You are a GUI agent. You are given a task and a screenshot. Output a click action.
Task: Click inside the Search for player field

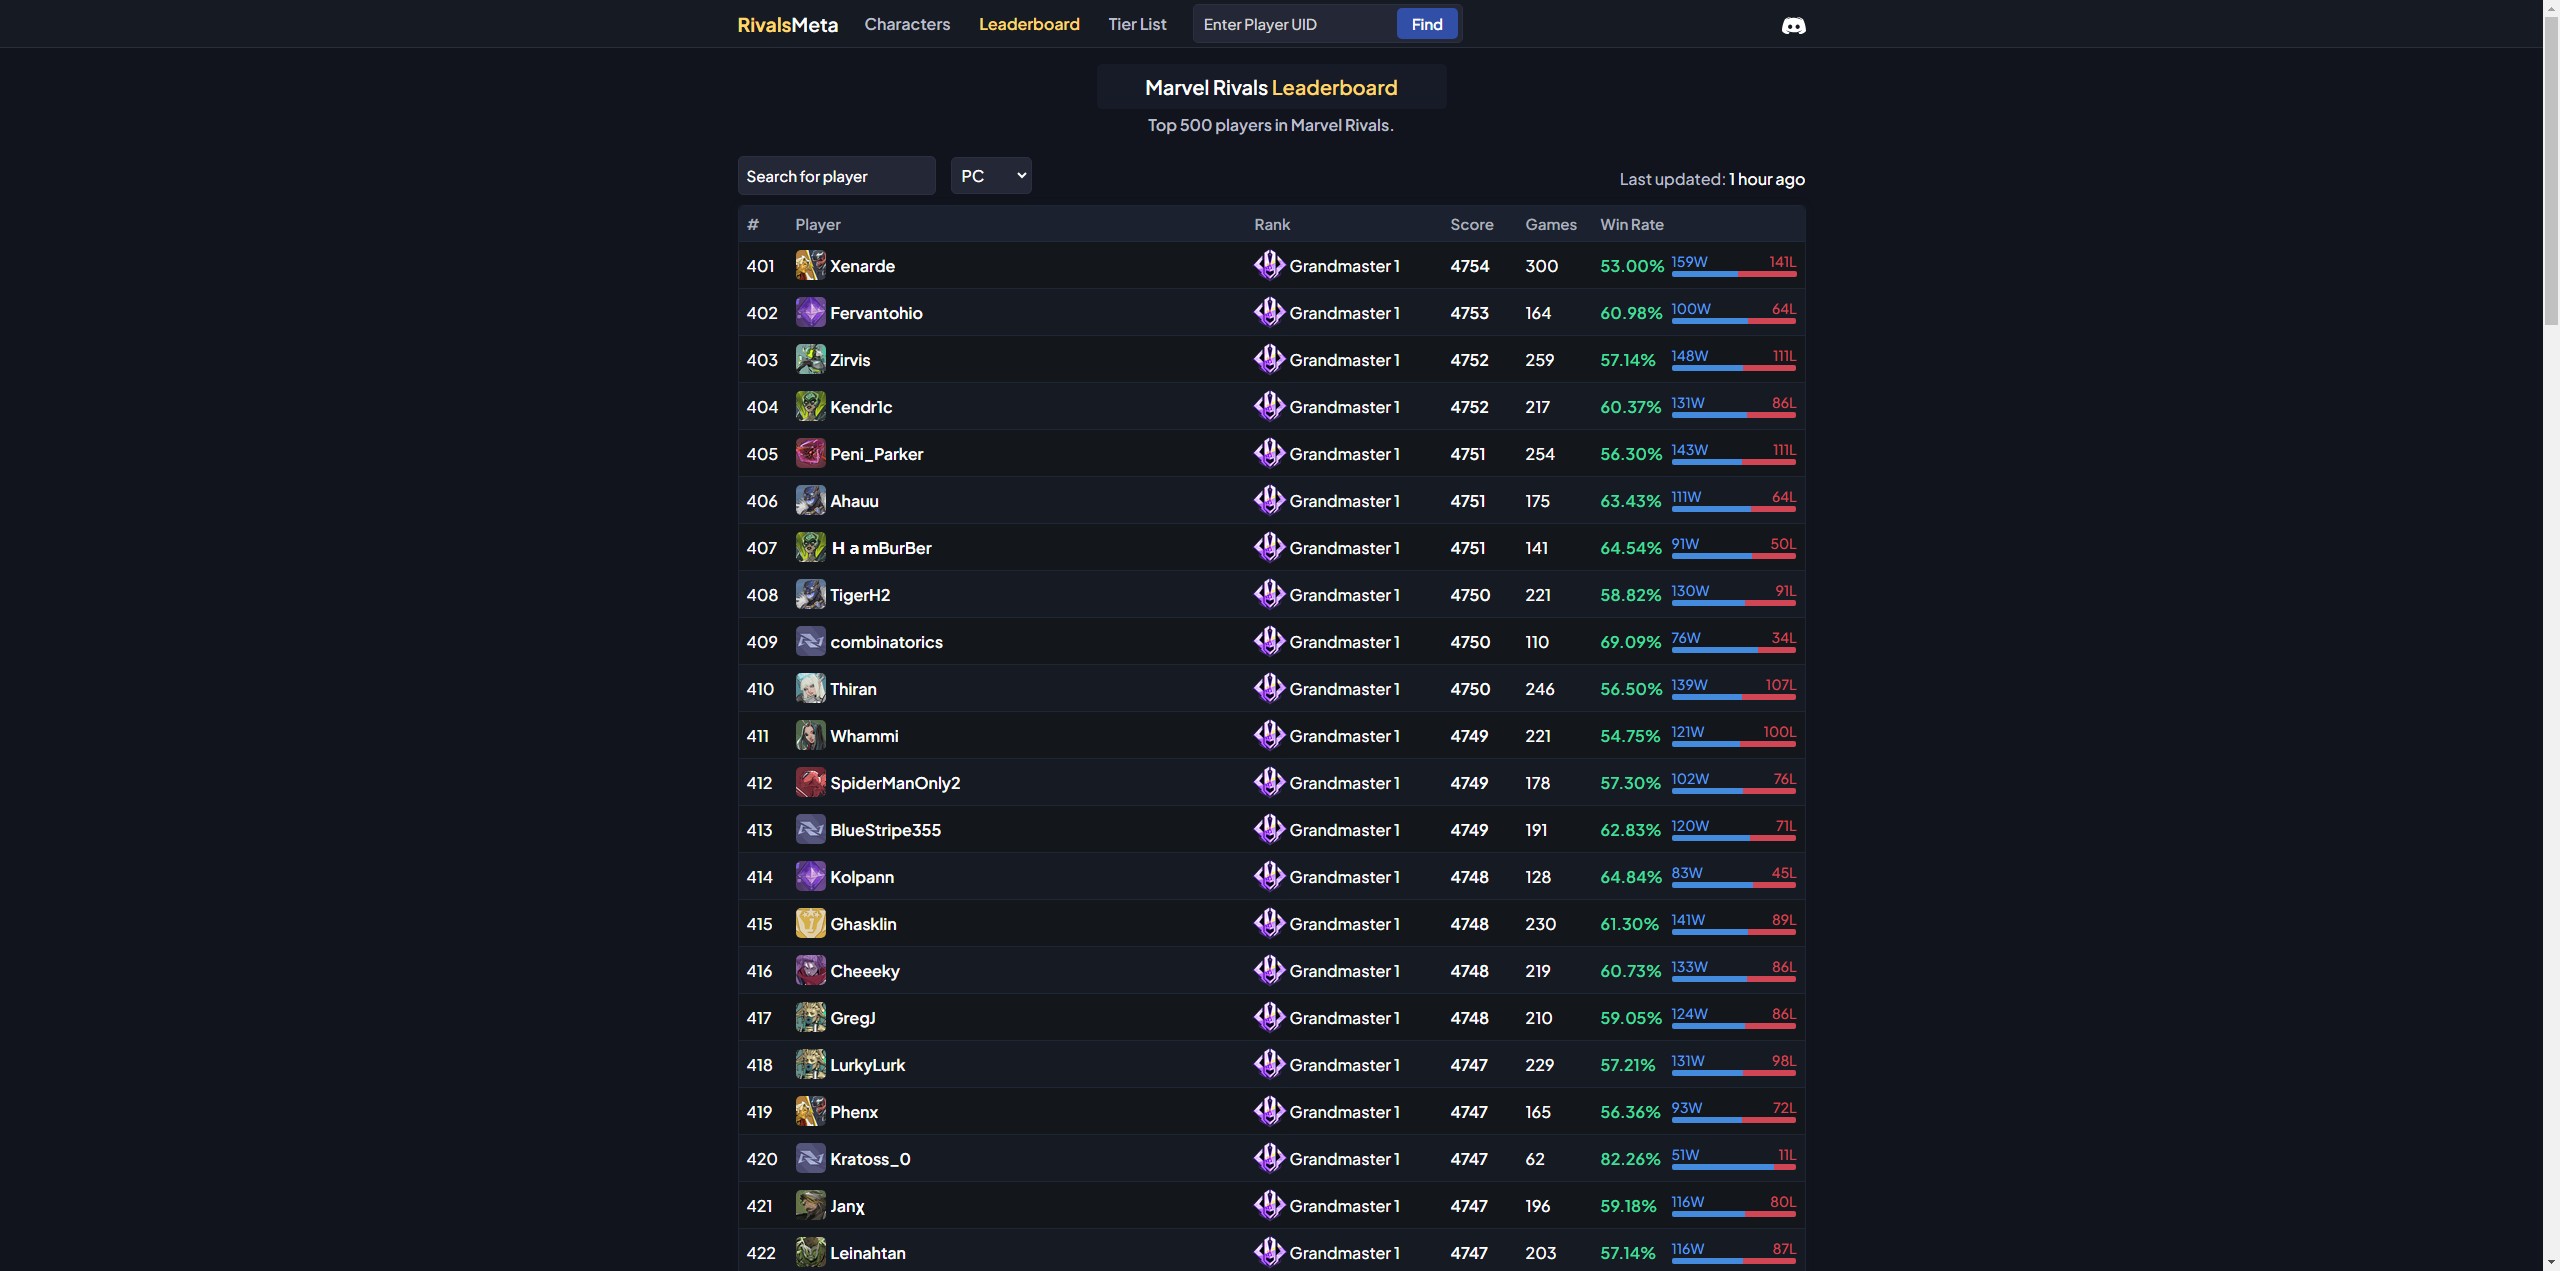[x=834, y=175]
